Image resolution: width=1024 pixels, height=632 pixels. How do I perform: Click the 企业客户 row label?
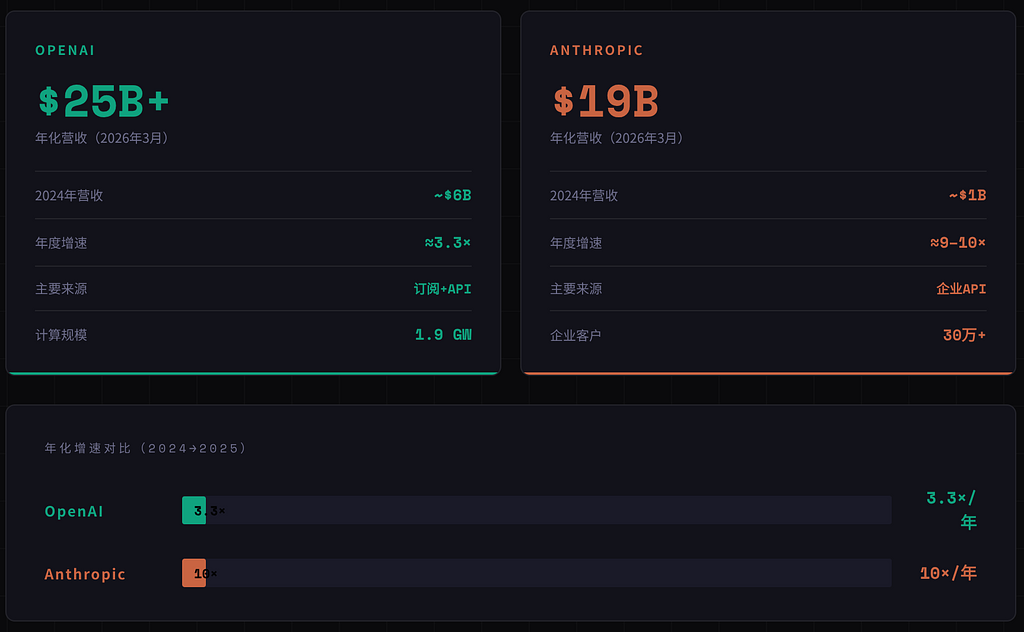click(x=576, y=335)
